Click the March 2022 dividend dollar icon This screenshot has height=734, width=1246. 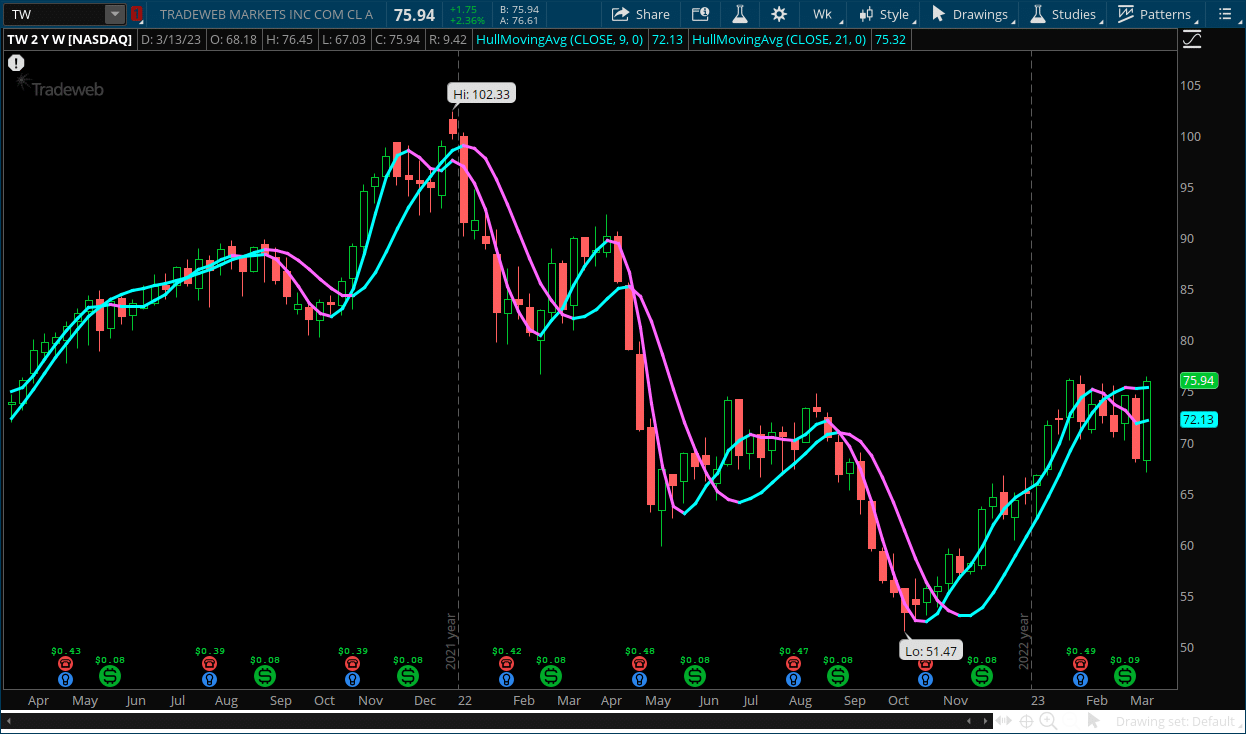pos(550,676)
